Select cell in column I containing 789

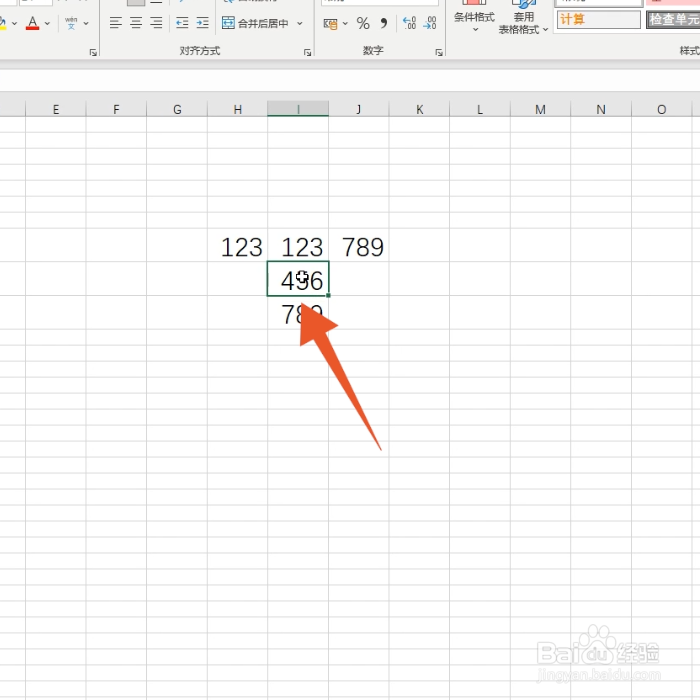point(298,312)
